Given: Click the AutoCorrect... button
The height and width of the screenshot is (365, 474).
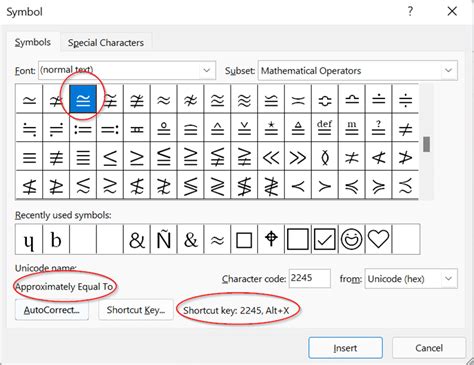Looking at the screenshot, I should tap(52, 310).
